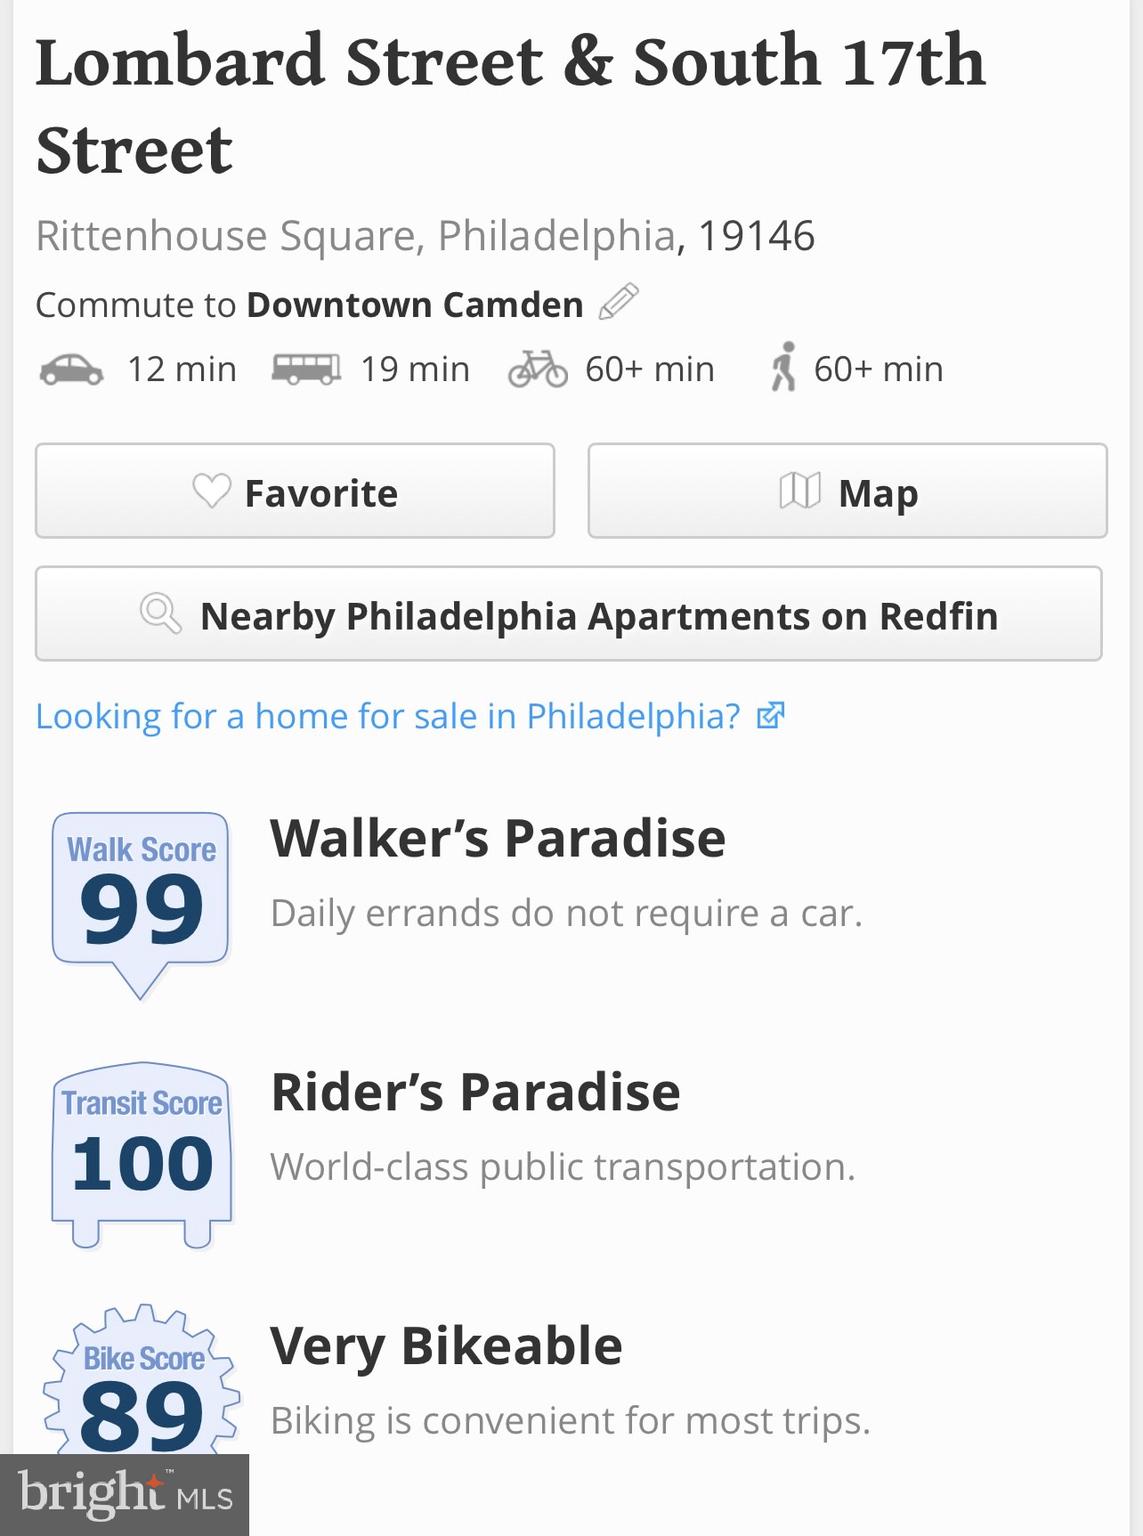Click the folded map icon
The image size is (1143, 1536).
point(800,491)
